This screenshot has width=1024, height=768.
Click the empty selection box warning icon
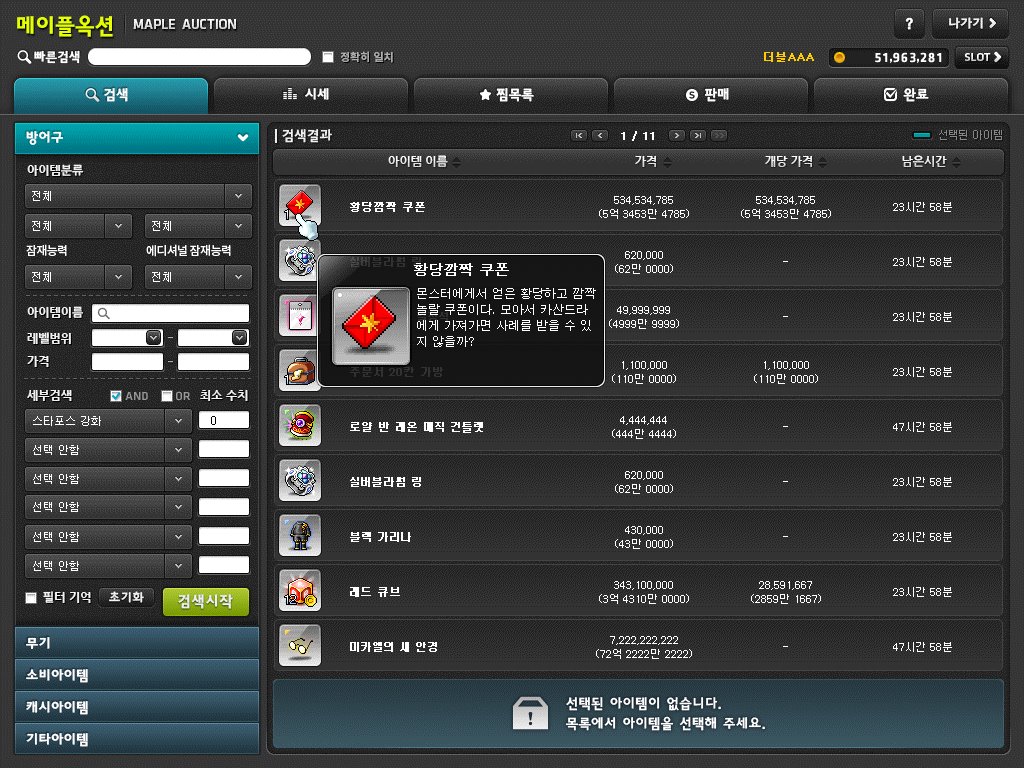tap(530, 712)
